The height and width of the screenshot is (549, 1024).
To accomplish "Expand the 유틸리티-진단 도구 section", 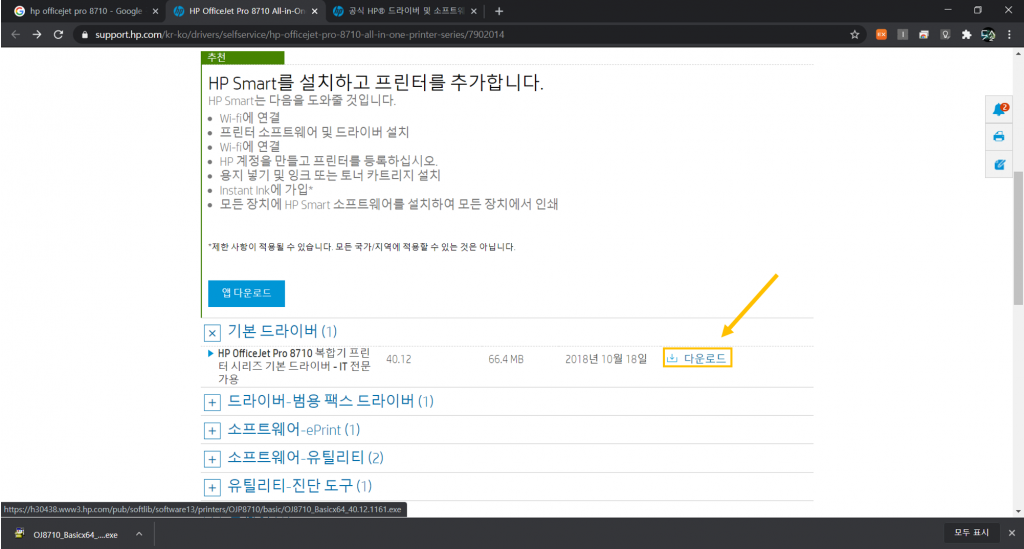I will pyautogui.click(x=212, y=487).
